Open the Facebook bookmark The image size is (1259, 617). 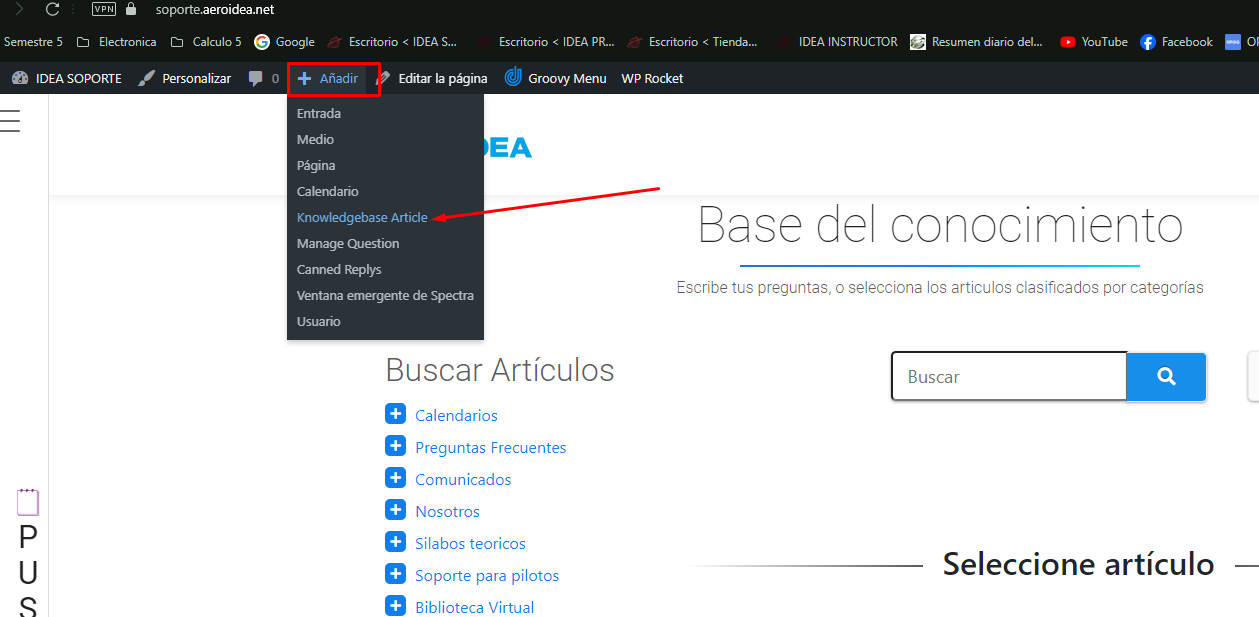pyautogui.click(x=1177, y=42)
